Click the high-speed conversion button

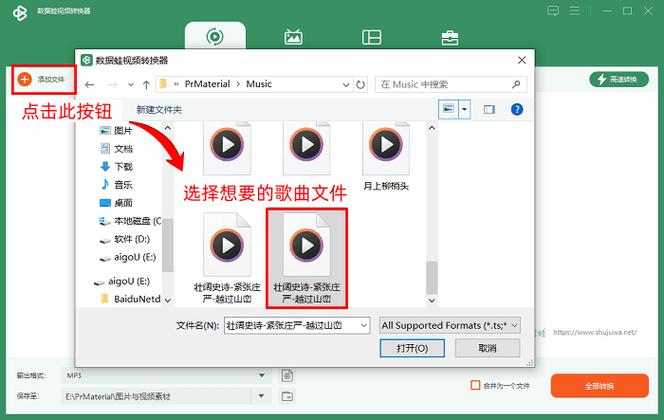(619, 79)
